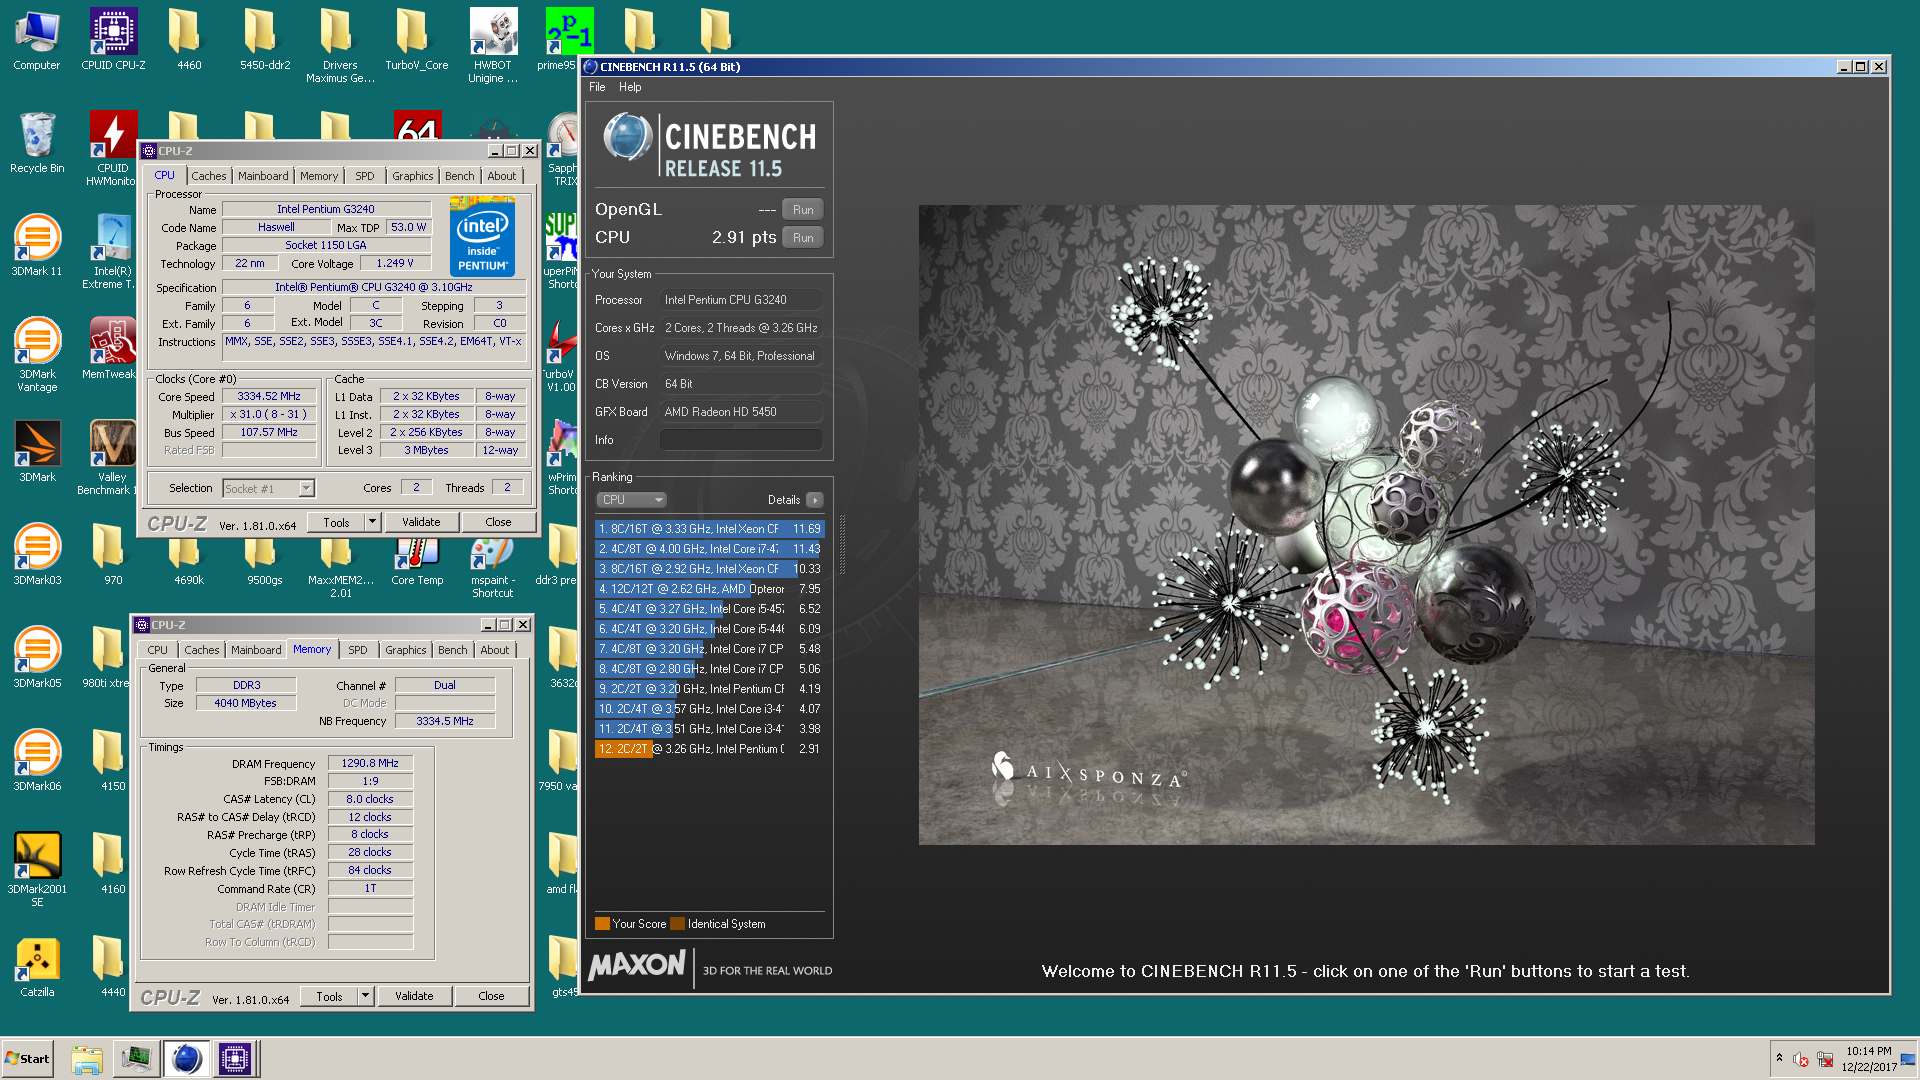This screenshot has height=1080, width=1920.
Task: Switch to CPU tab in lower CPU-Z
Action: (158, 650)
